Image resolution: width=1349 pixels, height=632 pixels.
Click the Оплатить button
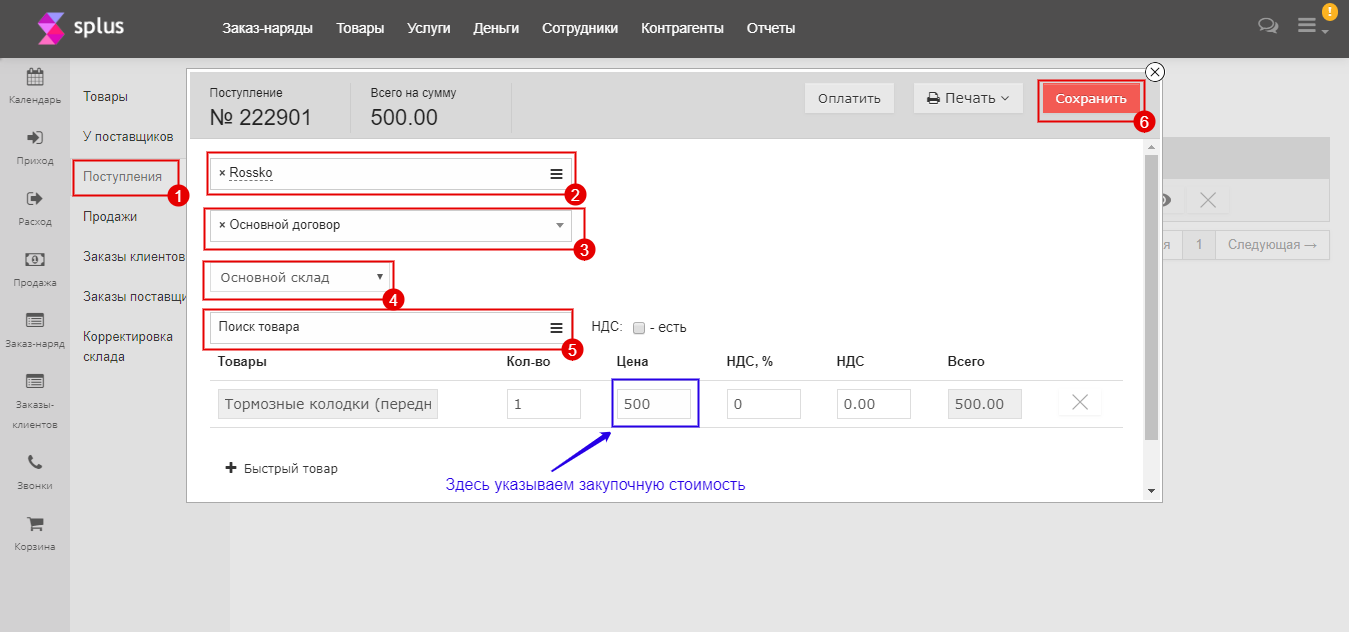tap(849, 98)
